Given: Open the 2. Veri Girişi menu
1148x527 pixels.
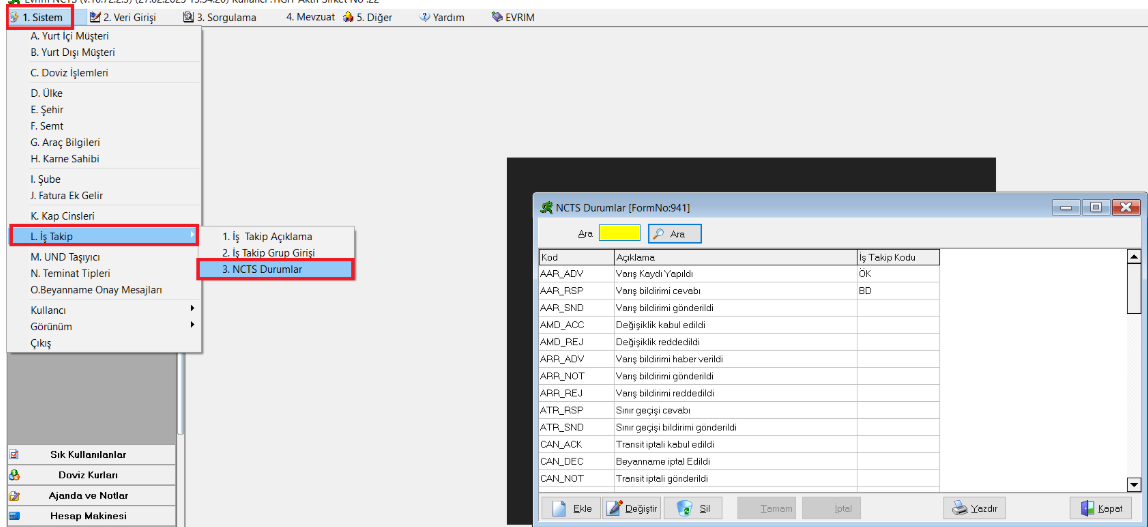Looking at the screenshot, I should [122, 17].
